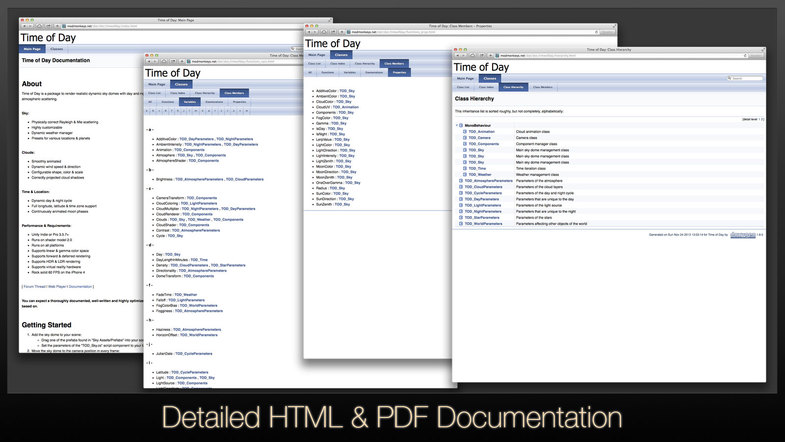Select Variables tab in Variables window
785x442 pixels.
click(x=190, y=102)
